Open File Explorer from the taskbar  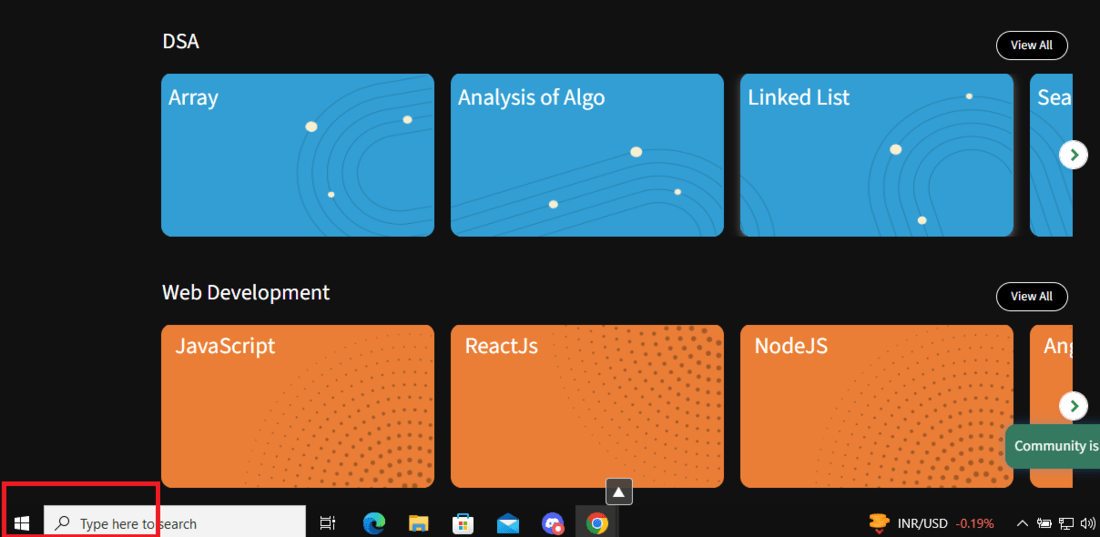click(419, 523)
